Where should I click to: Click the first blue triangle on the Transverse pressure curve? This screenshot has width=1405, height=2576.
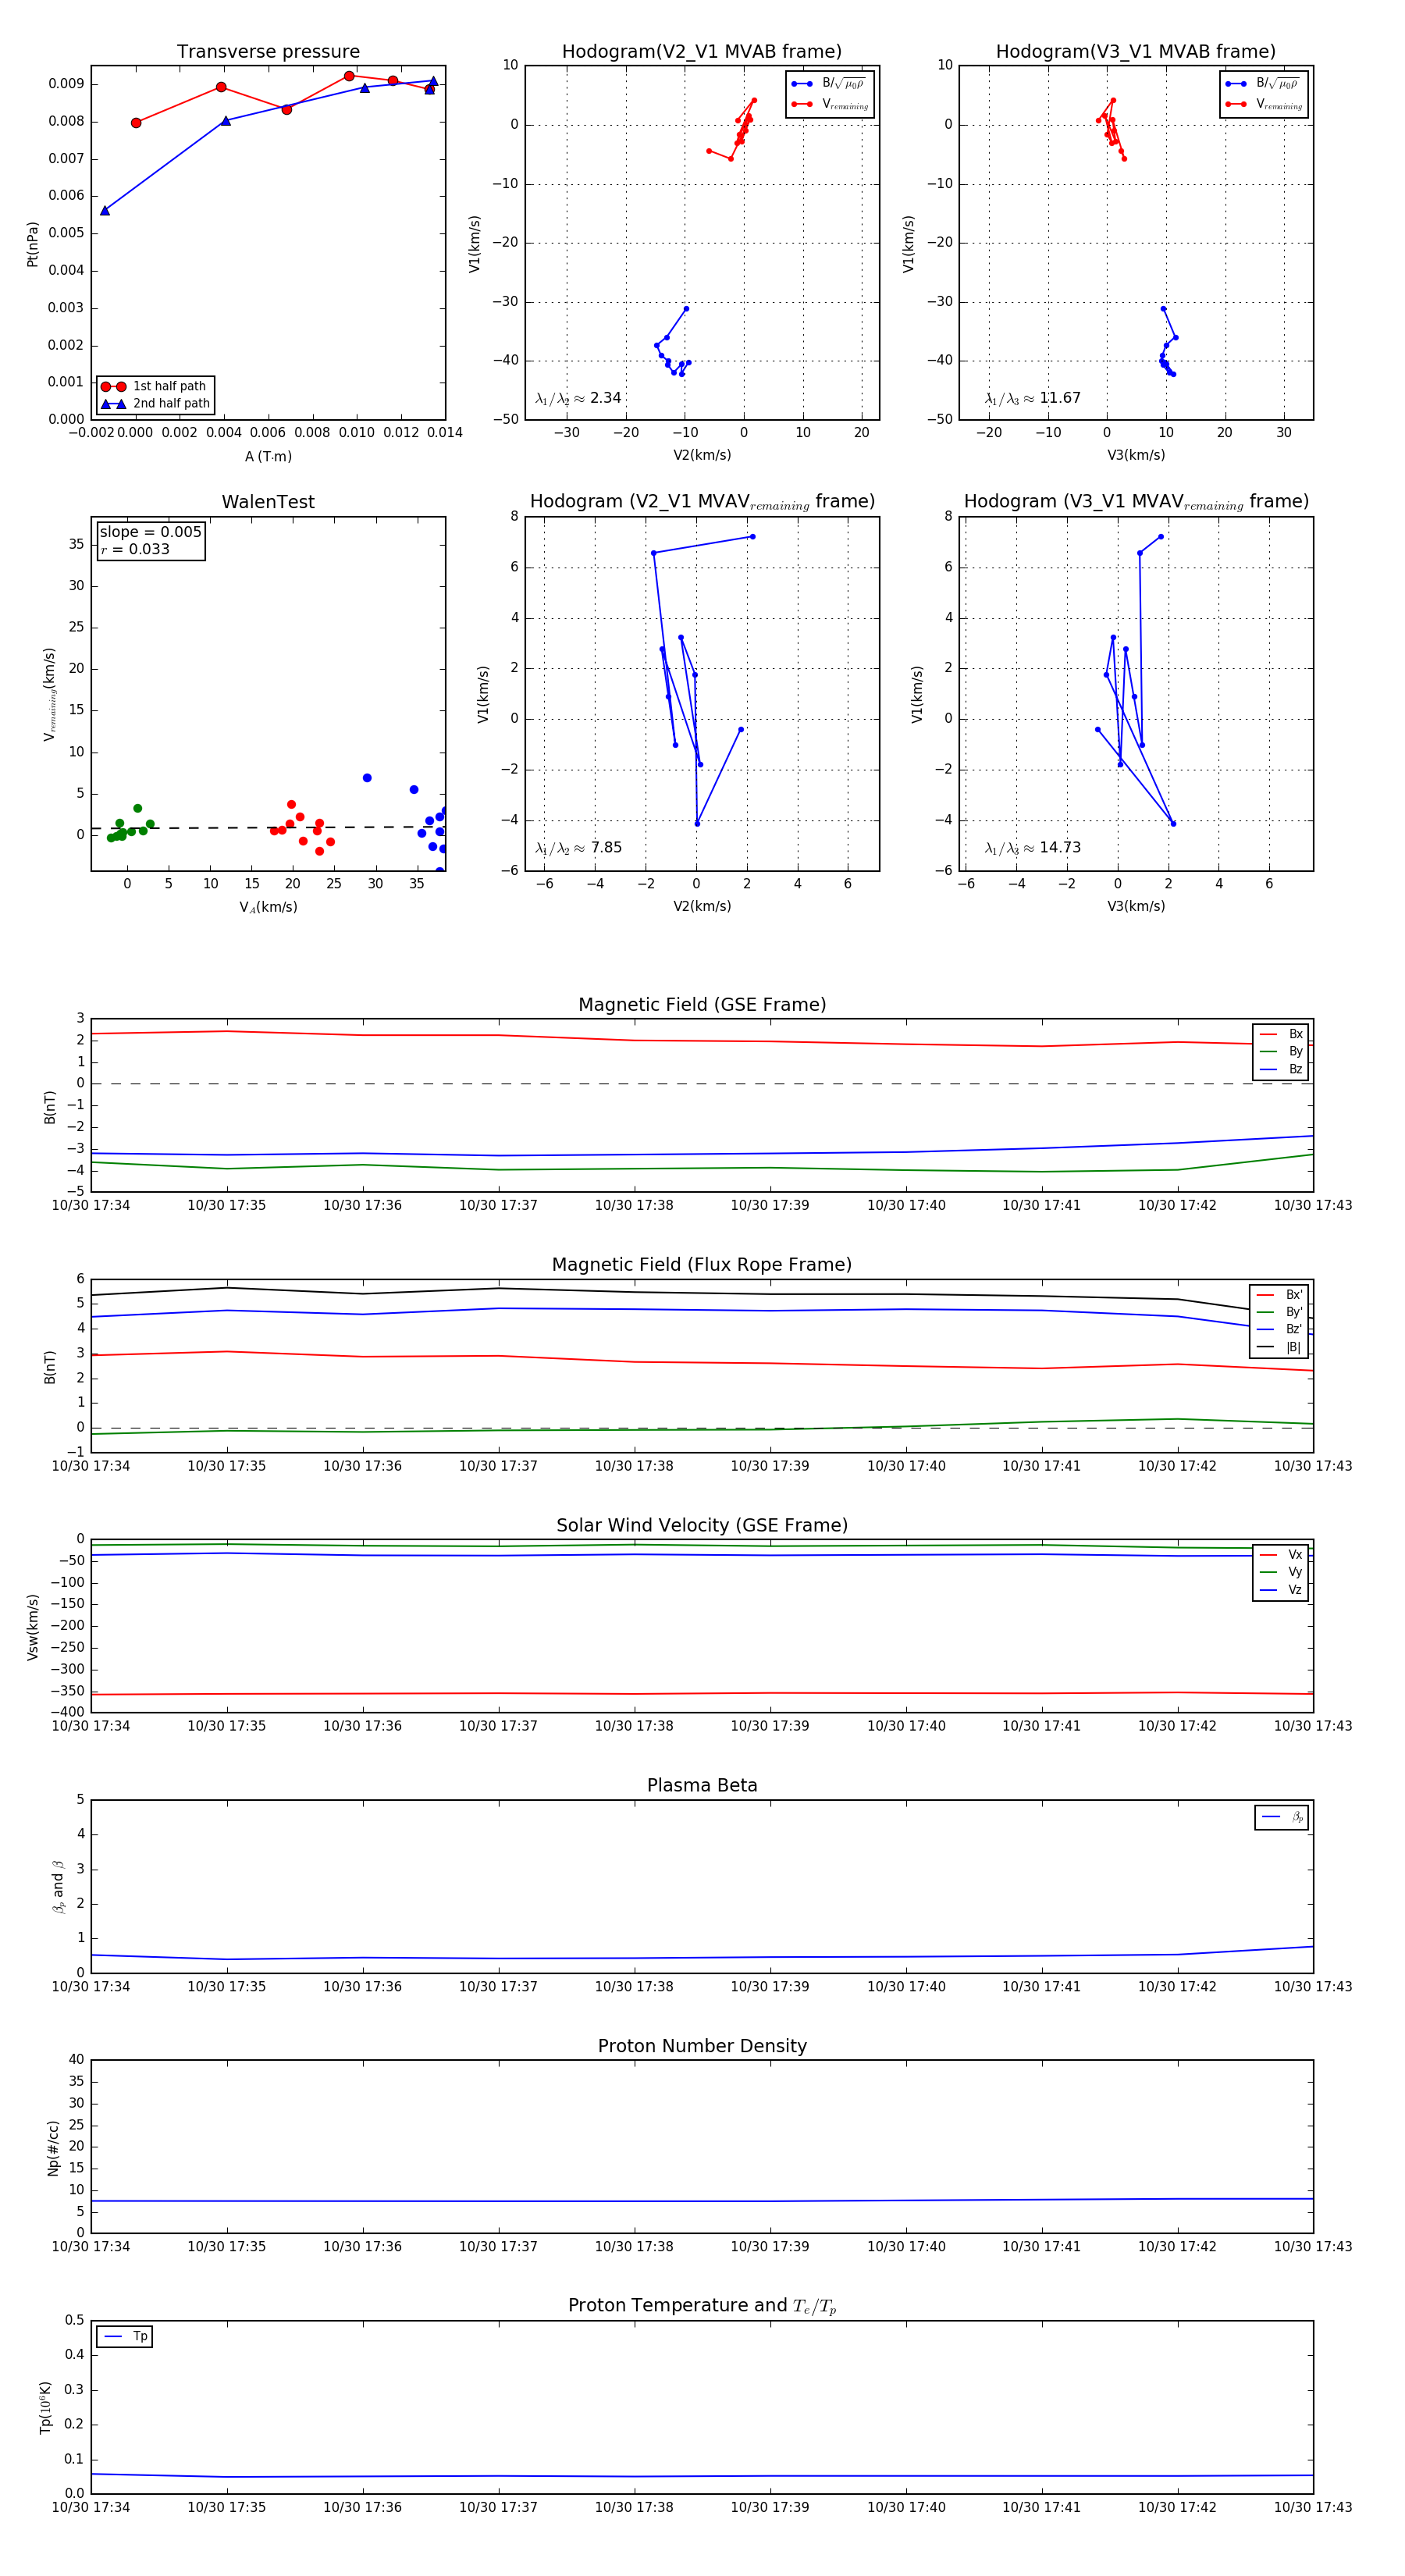pyautogui.click(x=105, y=210)
